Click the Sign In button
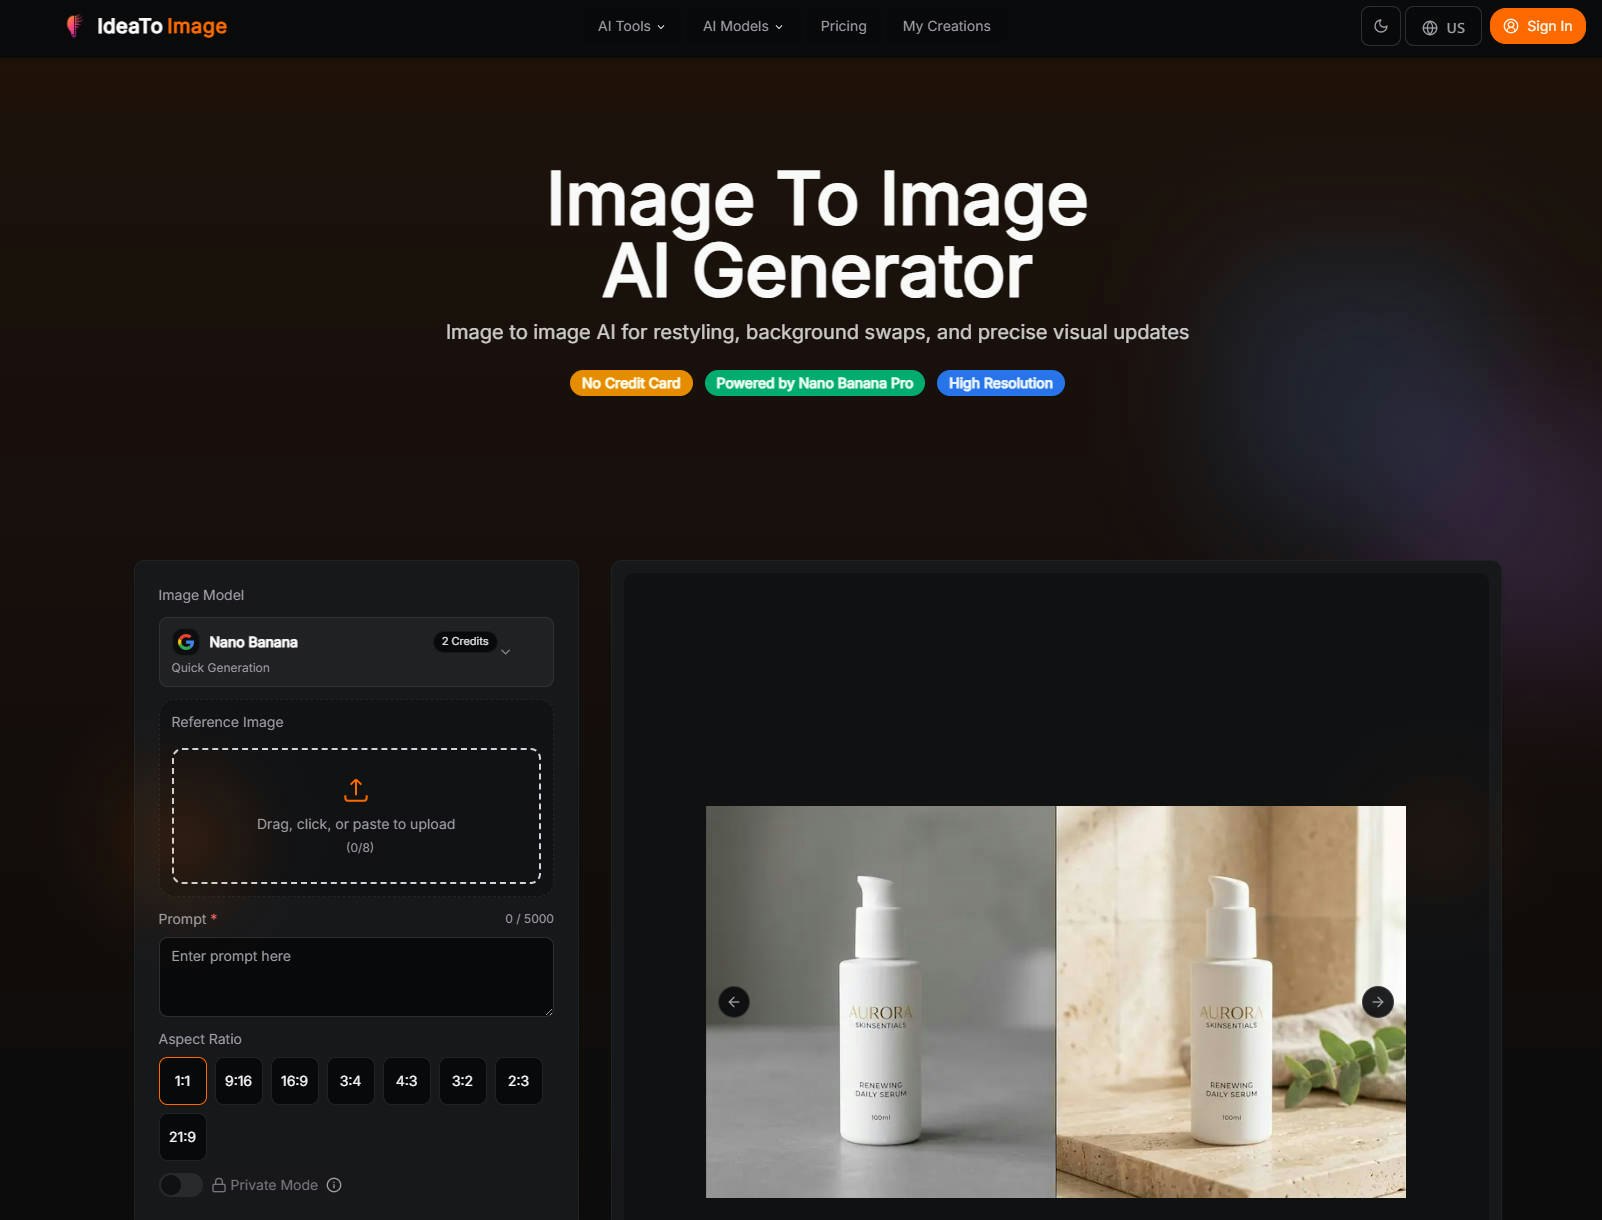 coord(1537,26)
